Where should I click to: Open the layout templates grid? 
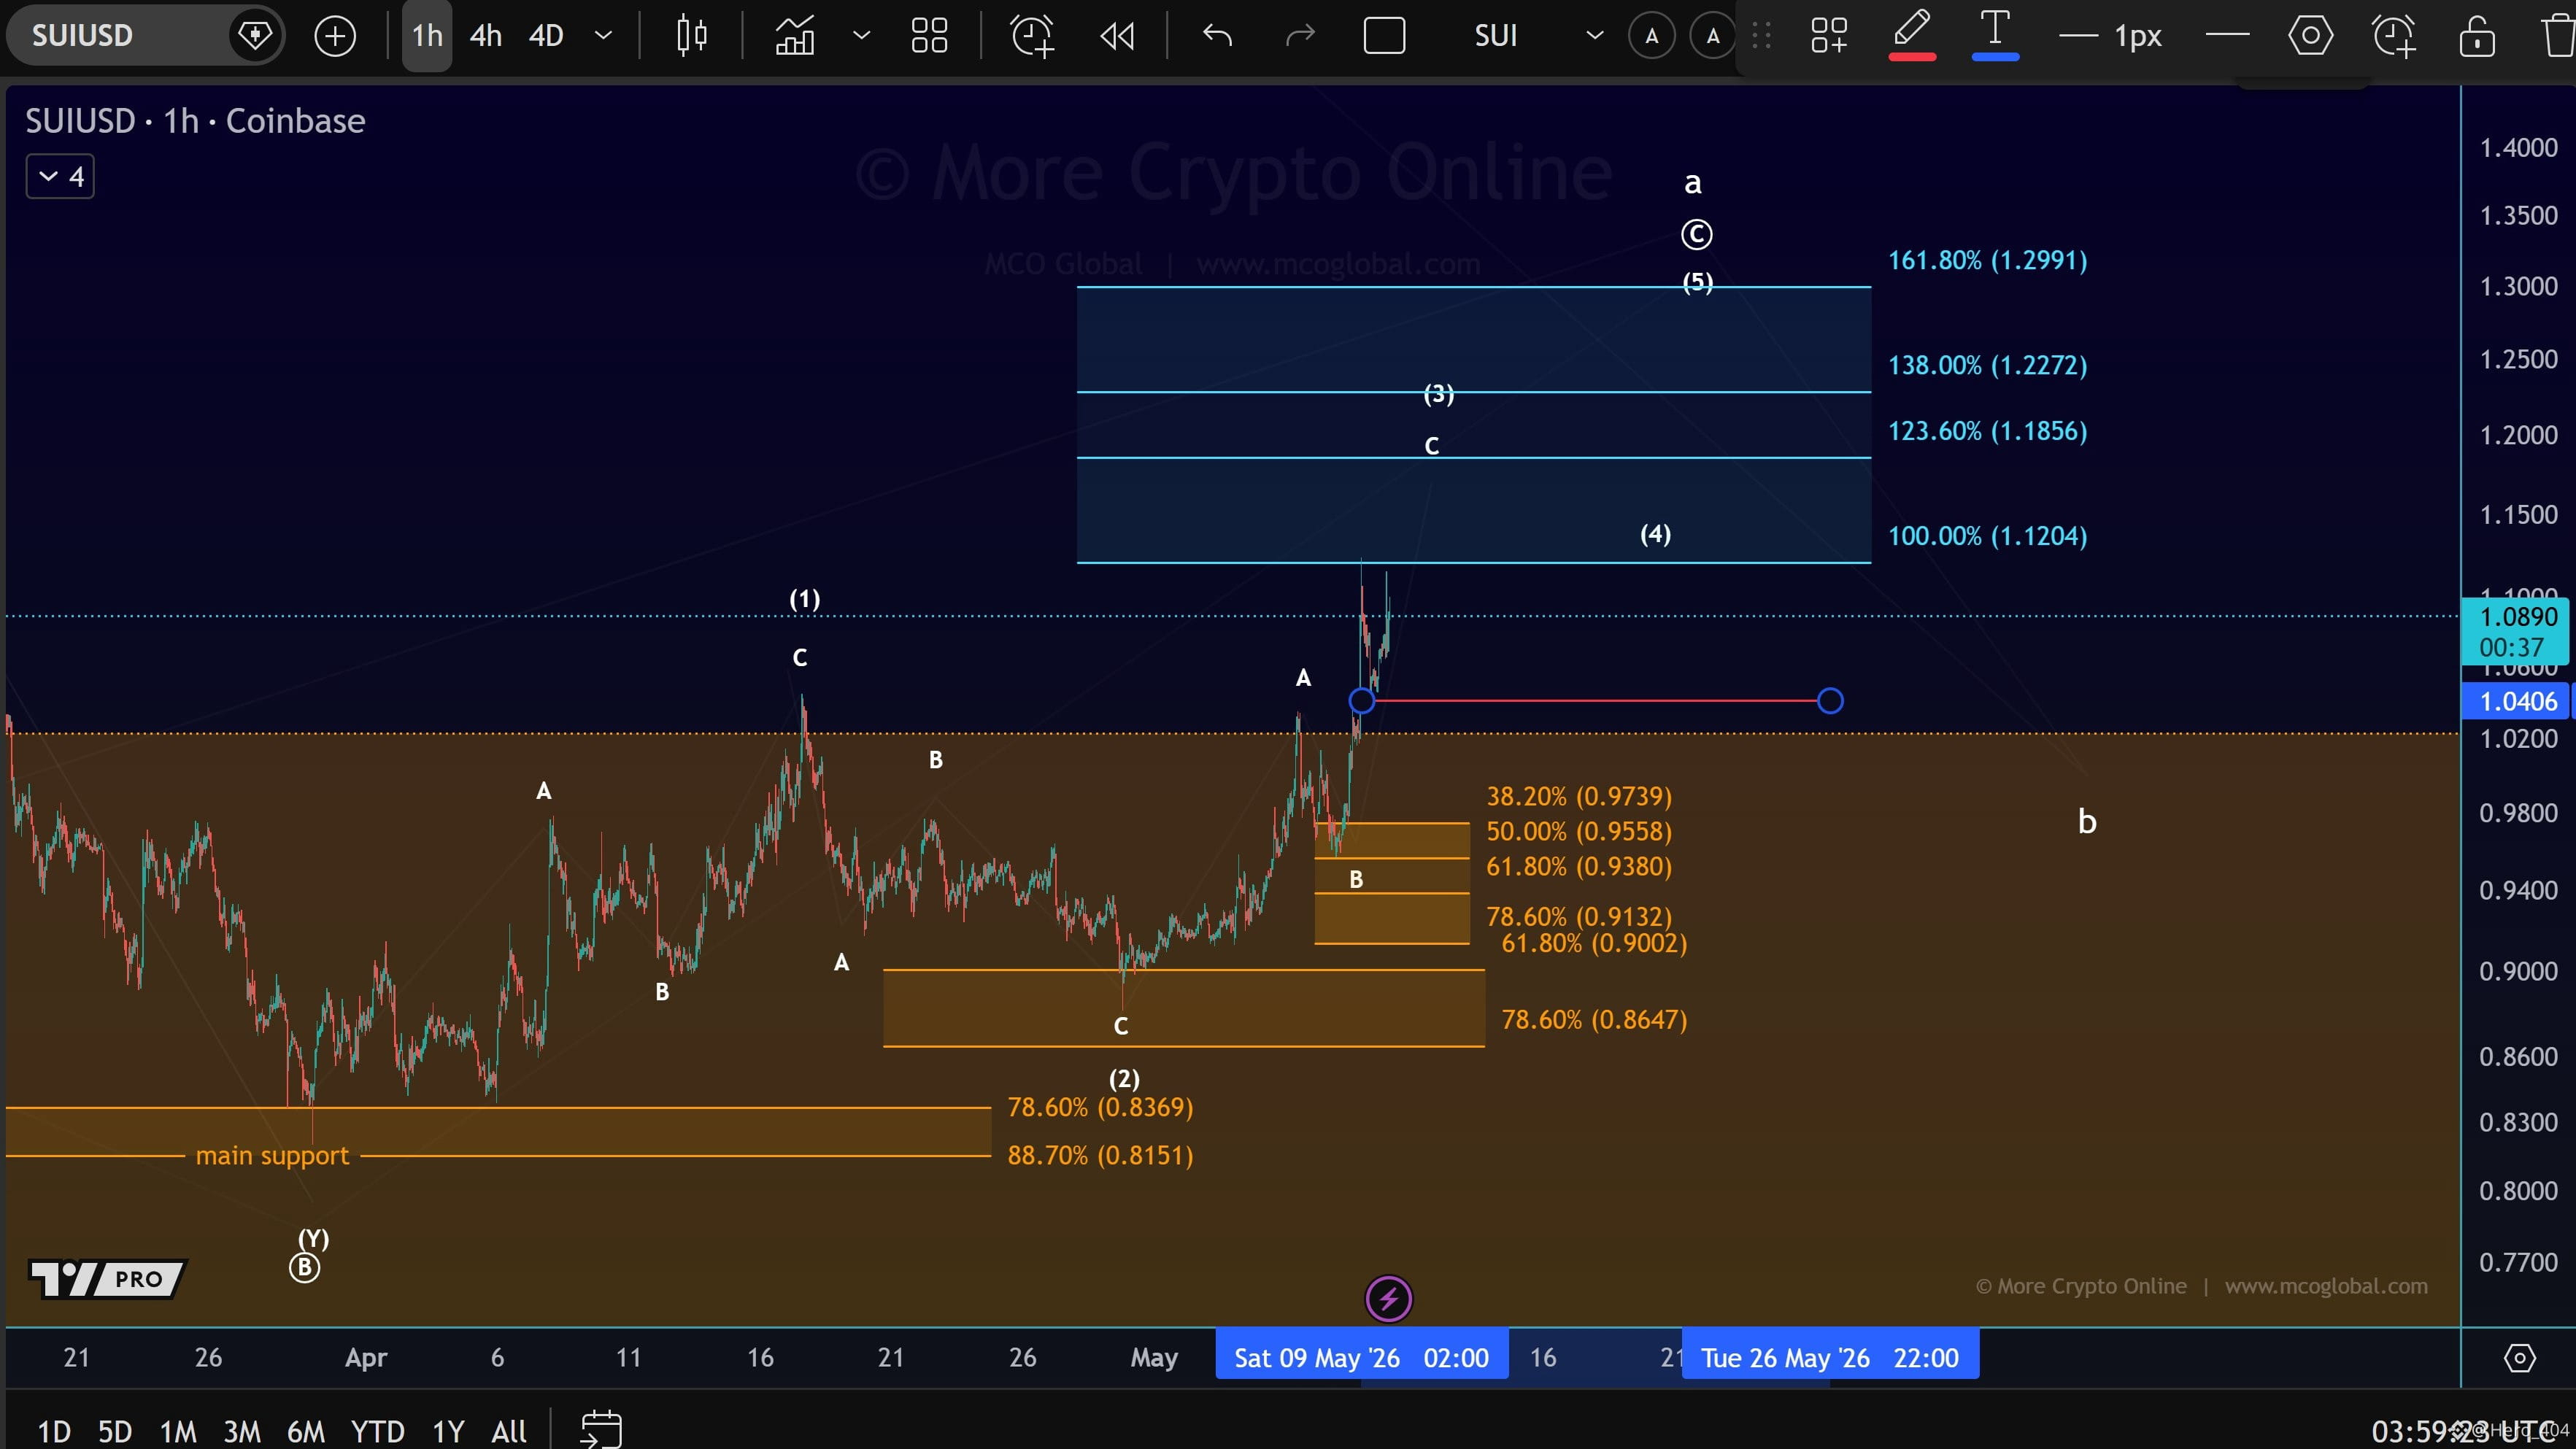point(929,36)
